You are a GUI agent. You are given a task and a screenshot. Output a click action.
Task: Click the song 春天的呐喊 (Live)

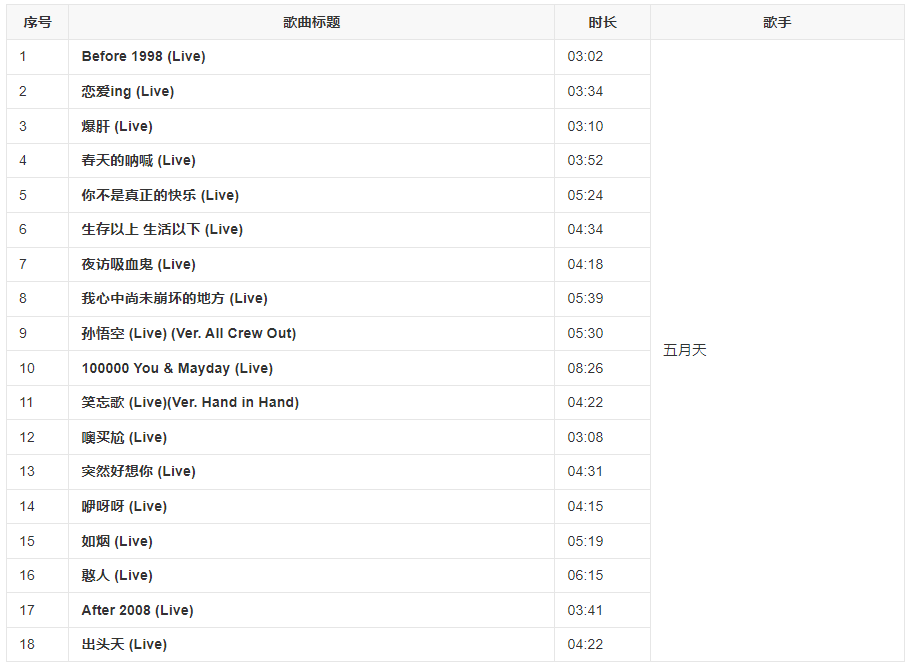pos(138,161)
